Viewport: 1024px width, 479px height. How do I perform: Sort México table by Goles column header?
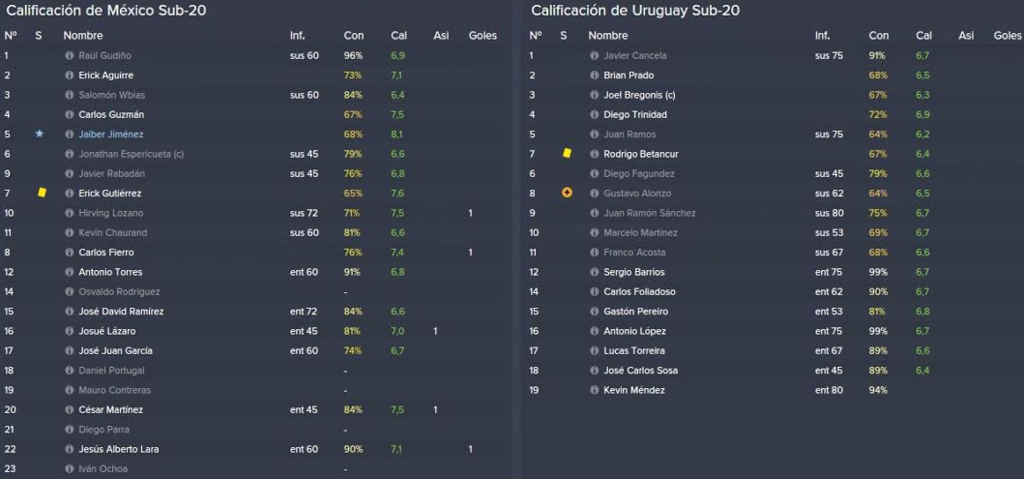[483, 36]
